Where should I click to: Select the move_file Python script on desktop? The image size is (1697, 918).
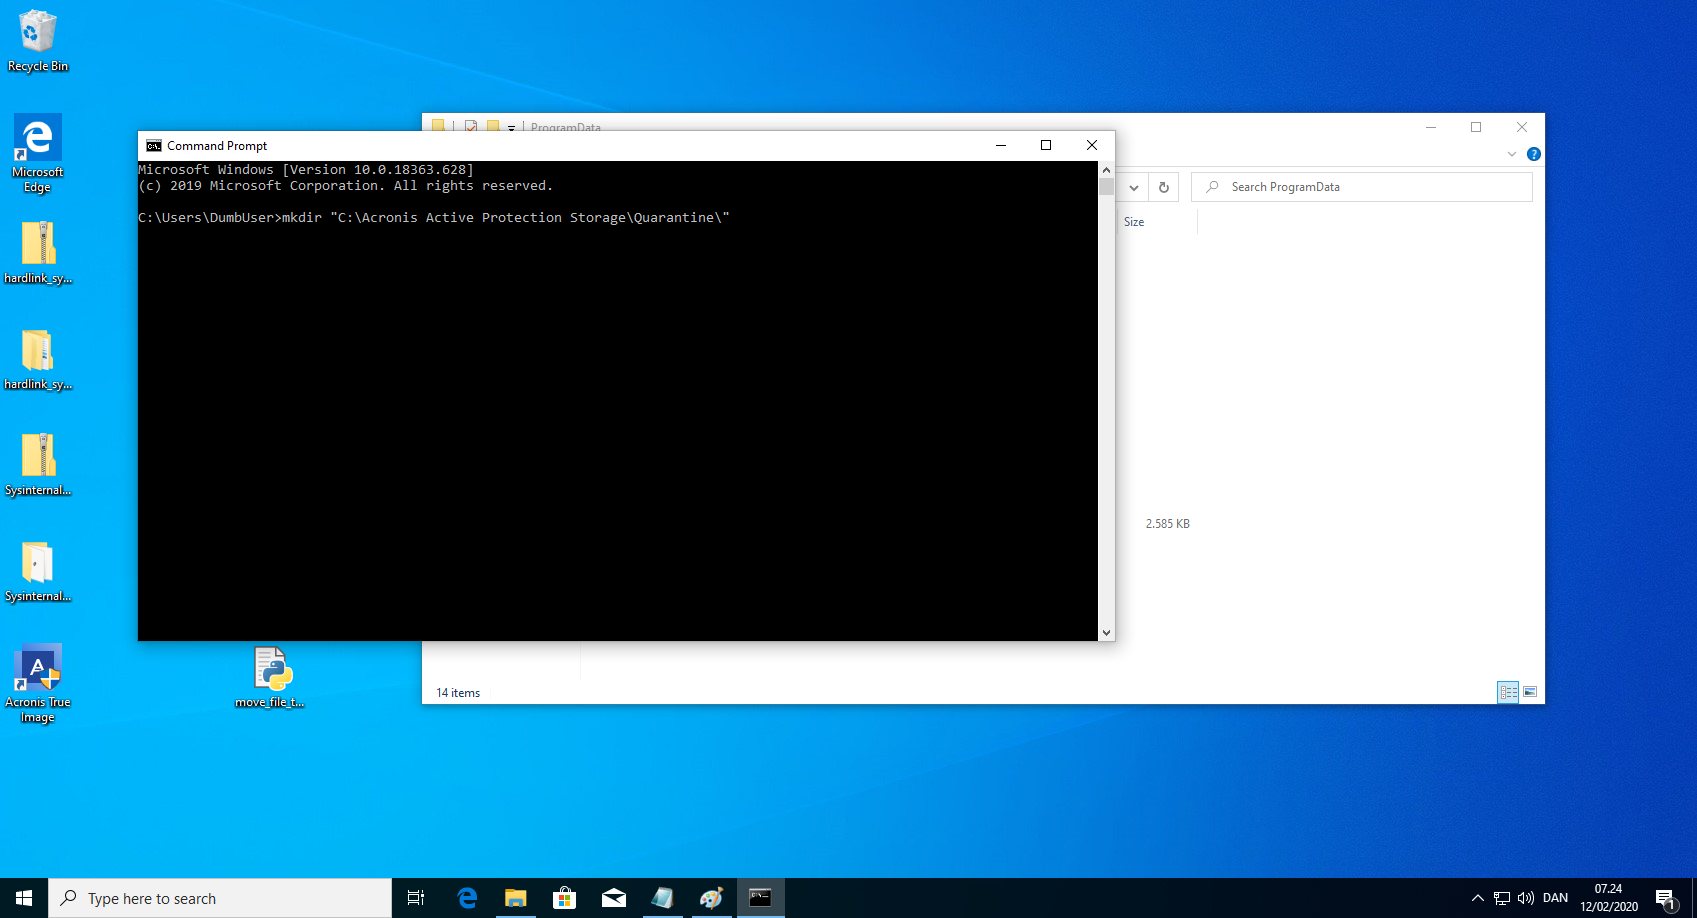coord(272,677)
